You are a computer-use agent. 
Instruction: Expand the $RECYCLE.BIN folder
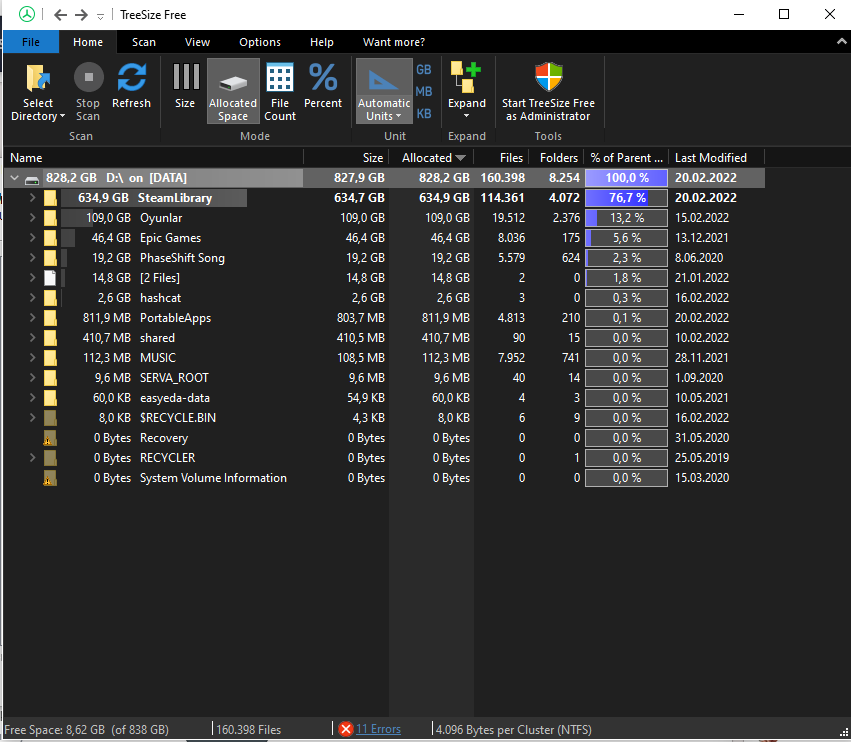(32, 418)
